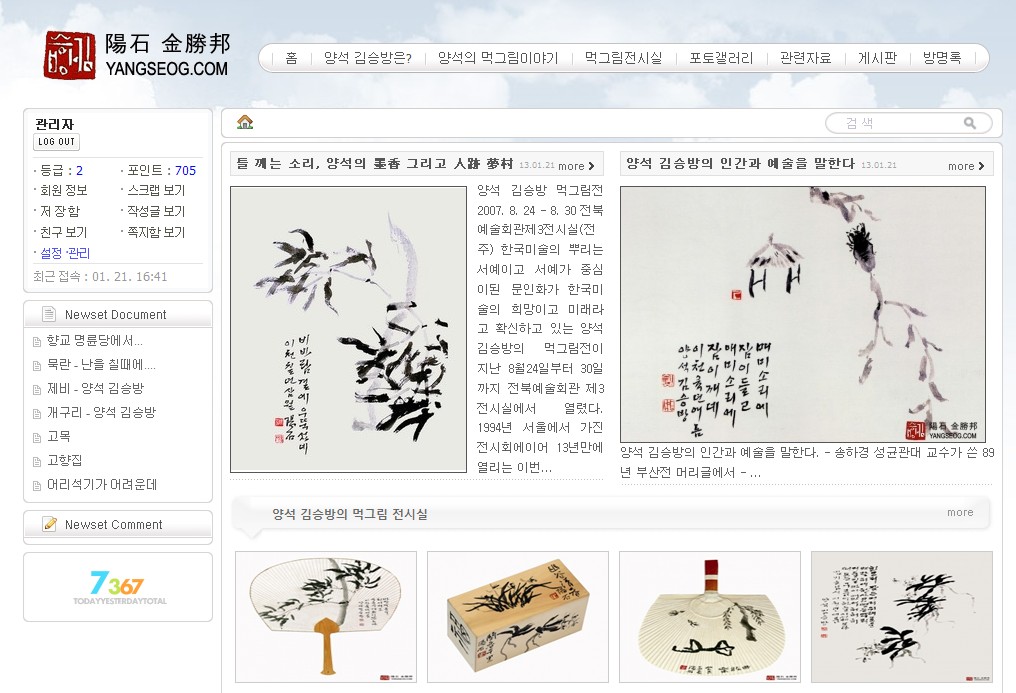Open the bamboo hand fan thumbnail
1016x693 pixels.
[x=326, y=617]
